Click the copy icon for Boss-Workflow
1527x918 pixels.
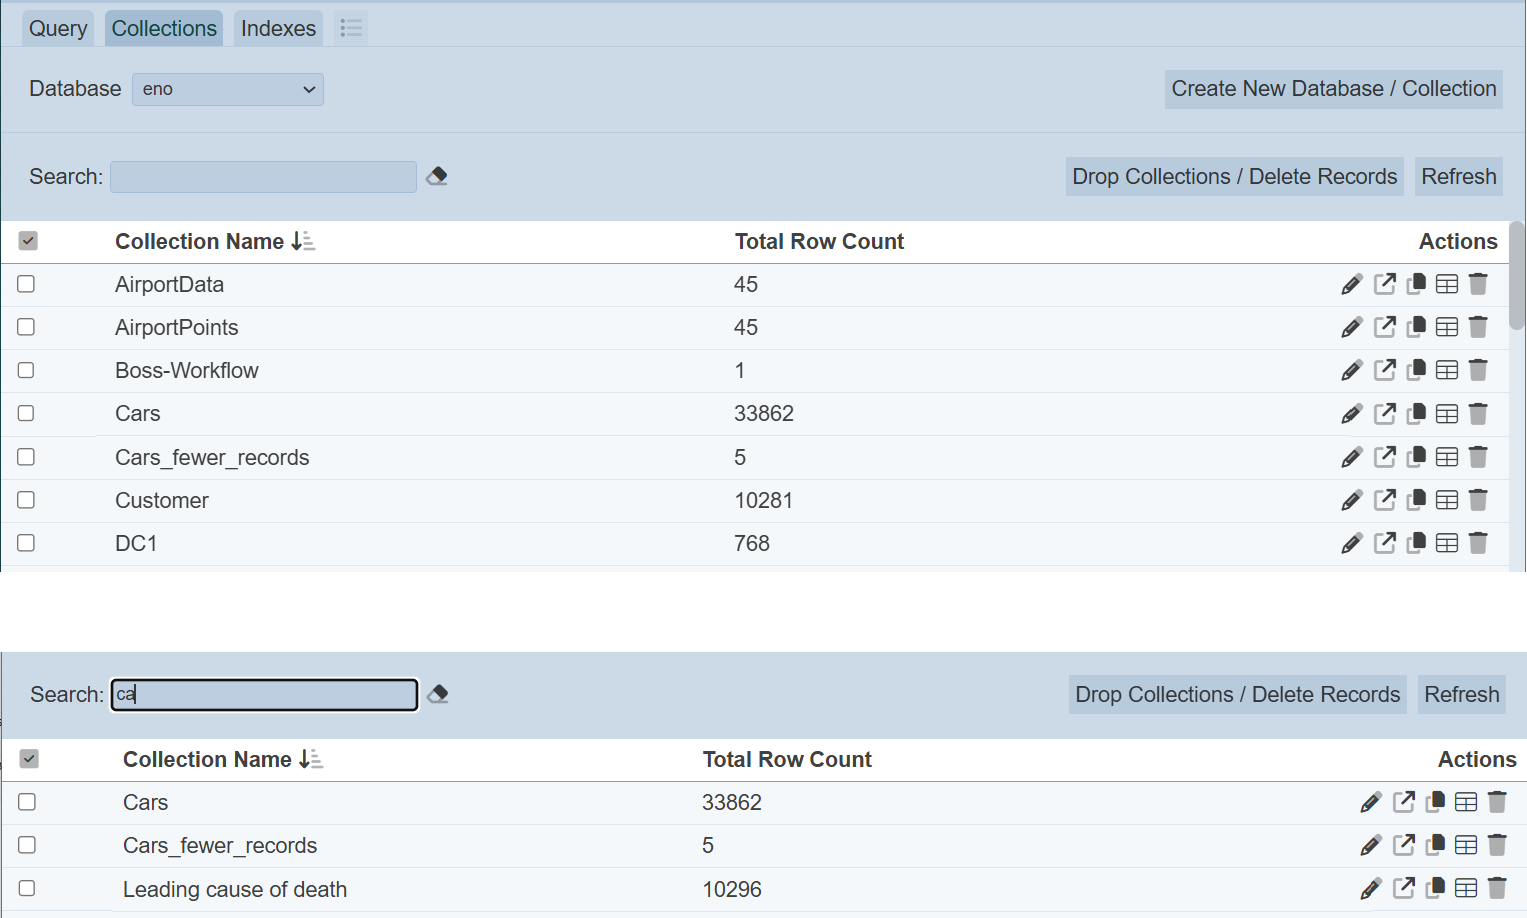[1416, 371]
